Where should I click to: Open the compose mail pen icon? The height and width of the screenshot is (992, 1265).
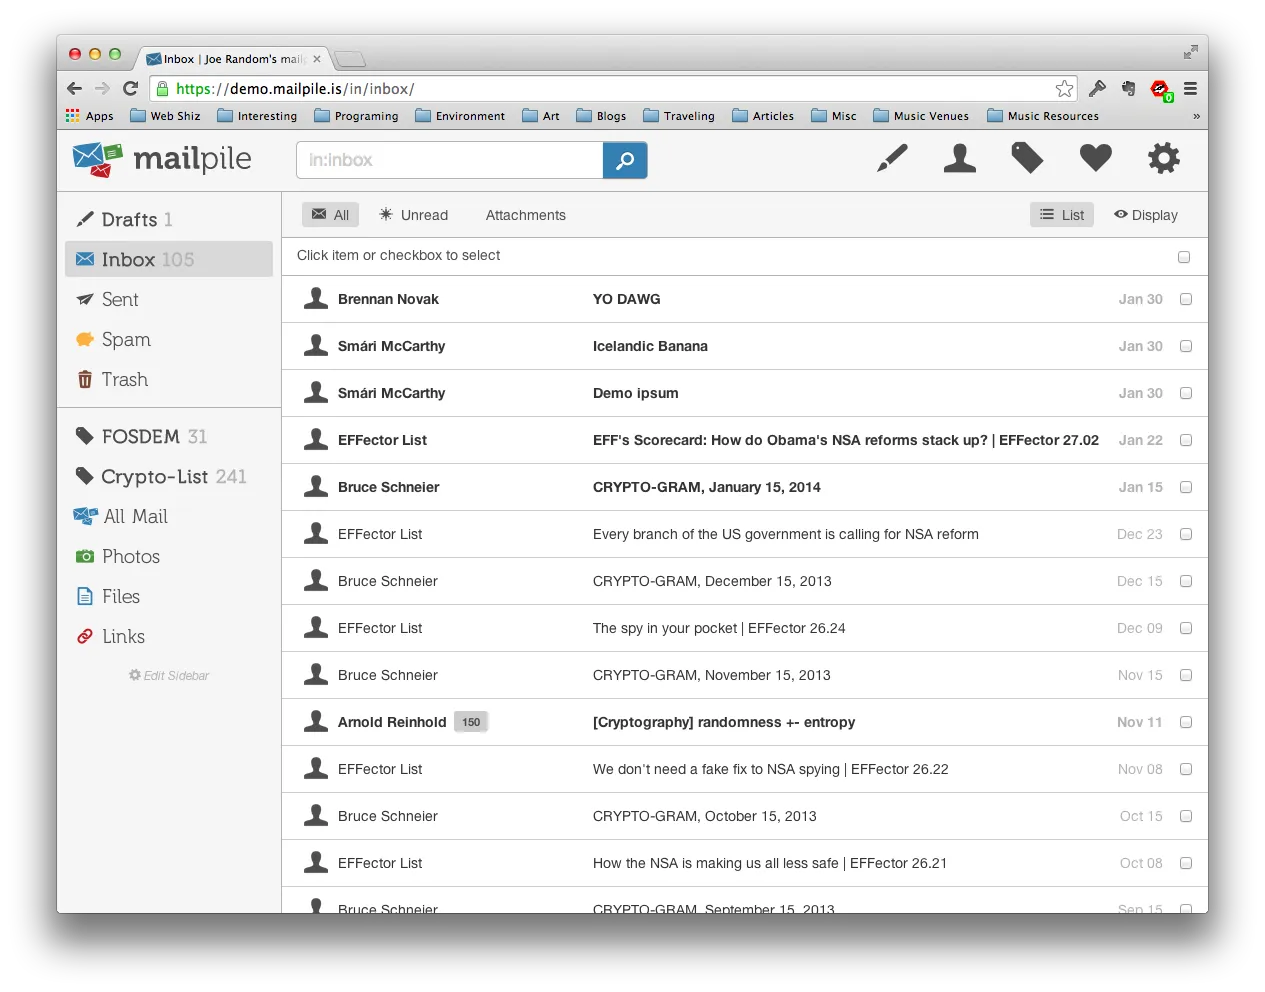(892, 158)
